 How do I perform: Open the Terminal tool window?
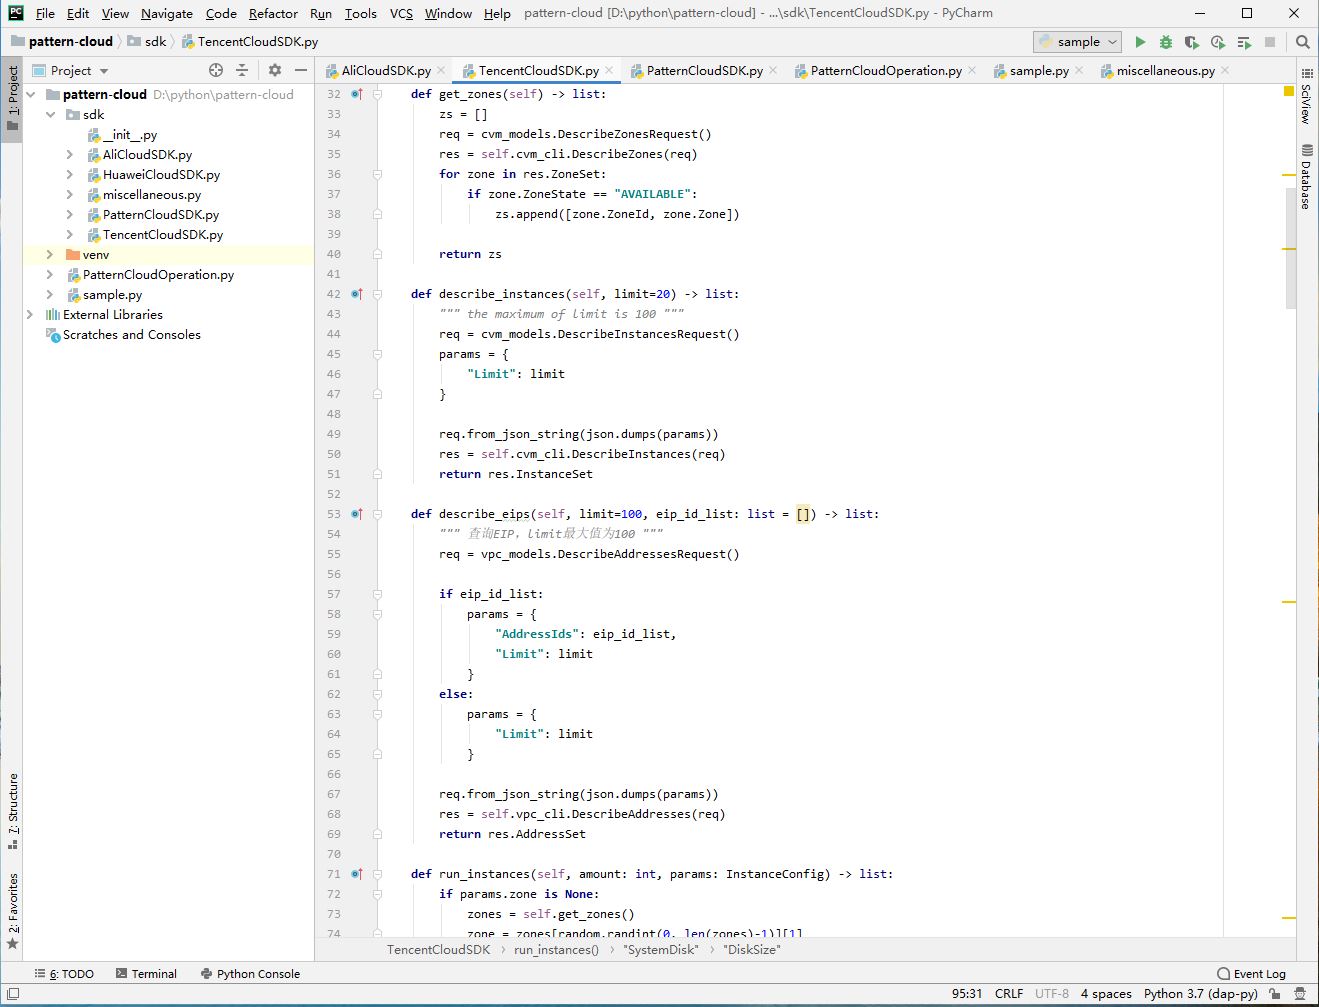coord(146,973)
